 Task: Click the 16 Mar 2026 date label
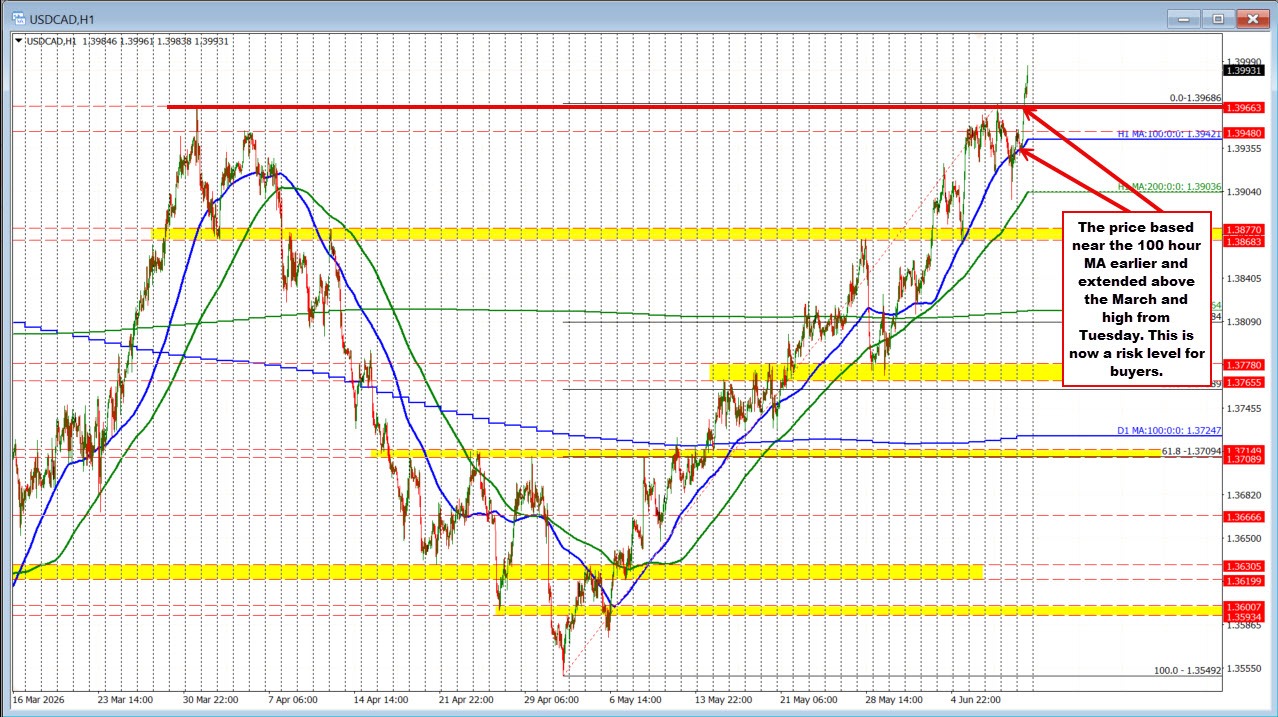pos(39,701)
